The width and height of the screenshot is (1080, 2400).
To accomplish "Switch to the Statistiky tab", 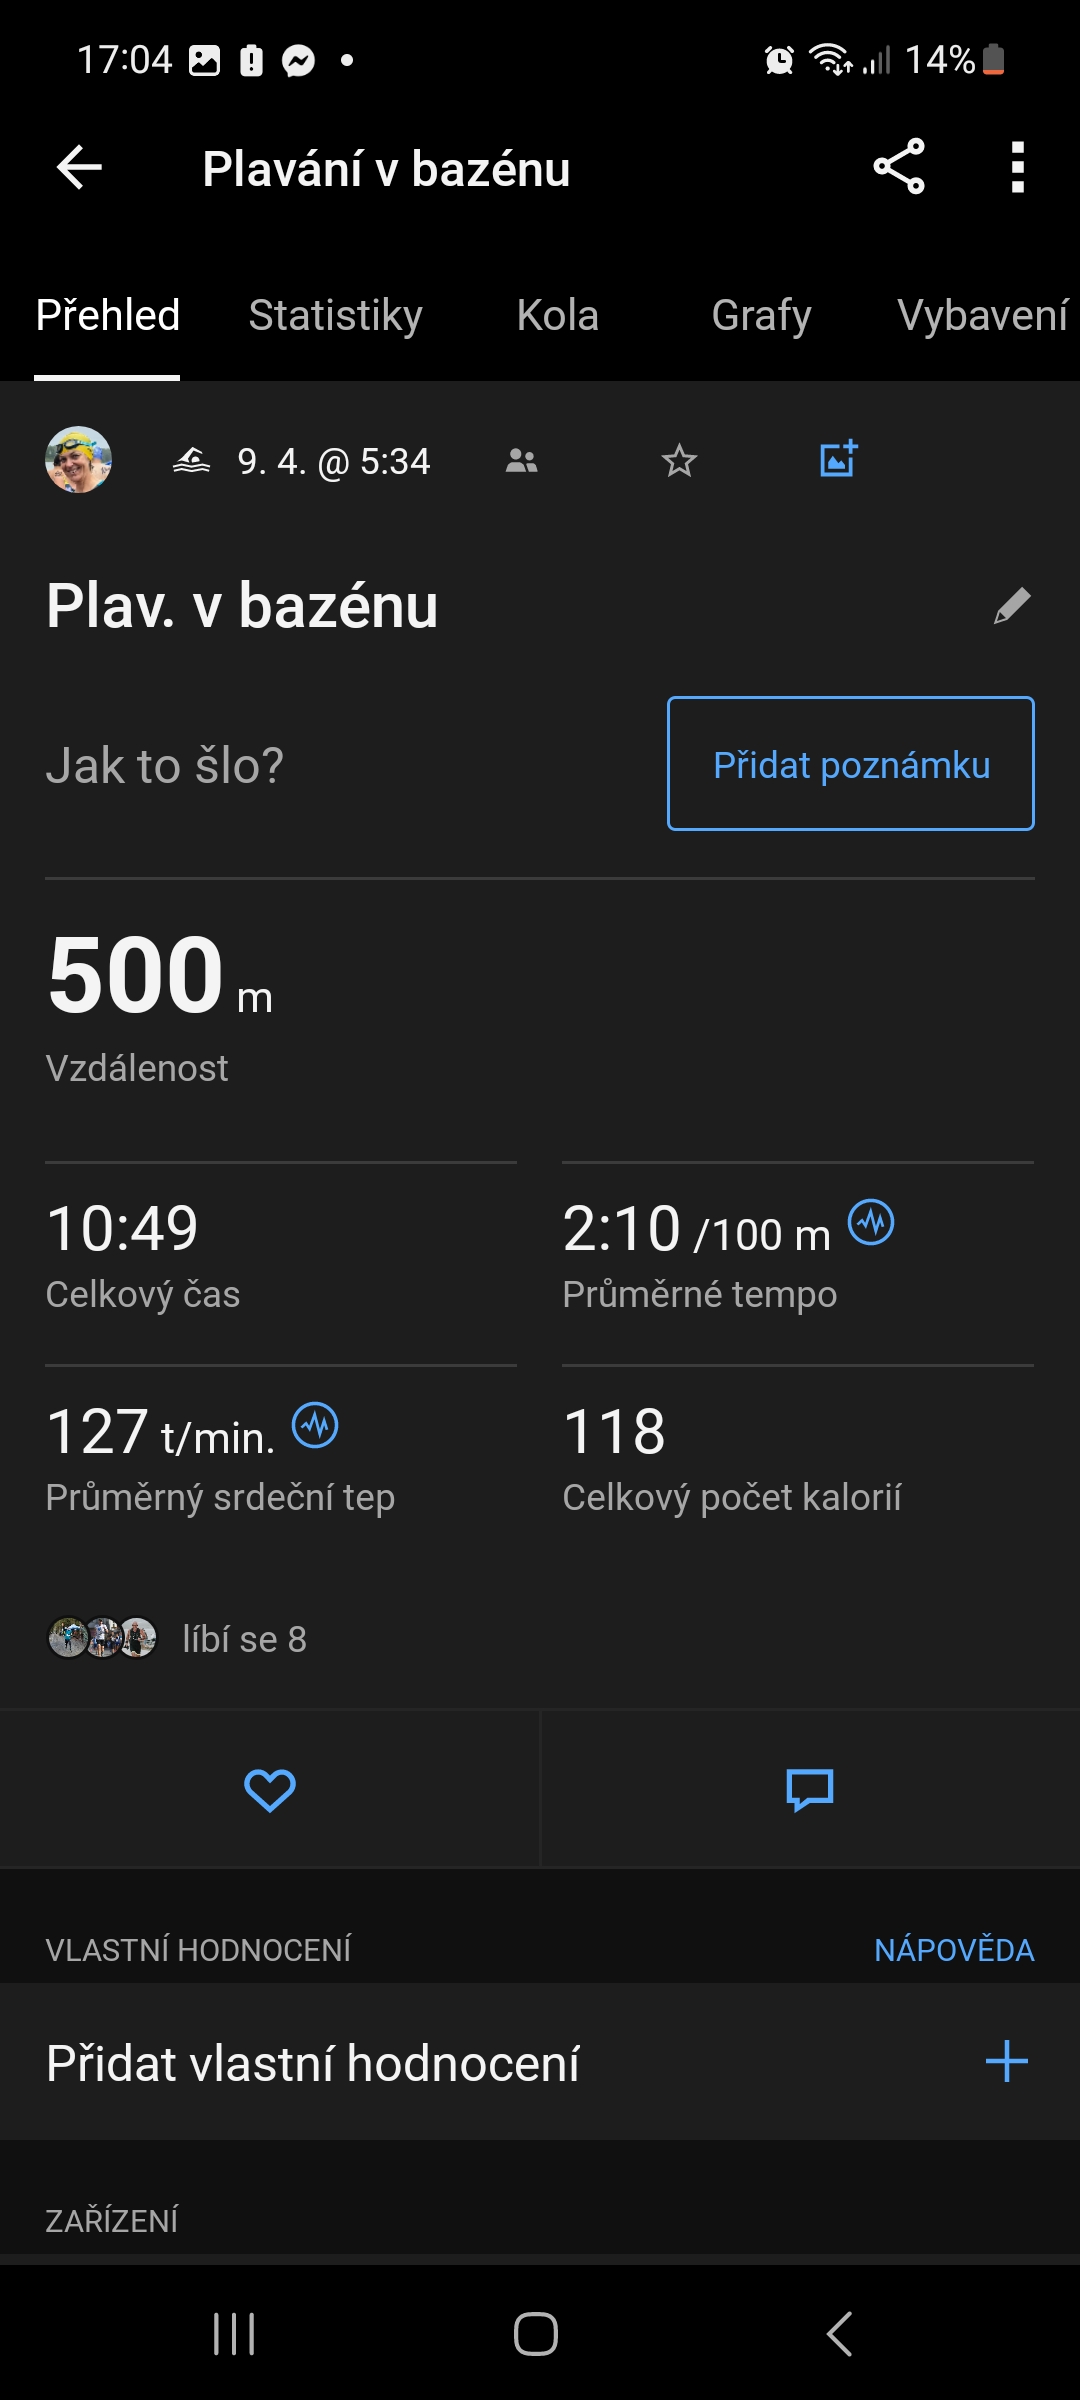I will (x=335, y=316).
